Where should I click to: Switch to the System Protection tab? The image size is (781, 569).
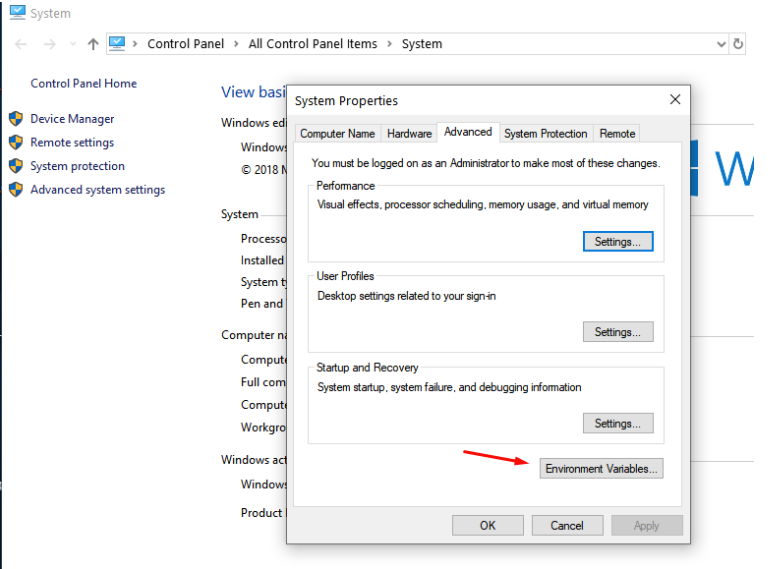(x=545, y=134)
